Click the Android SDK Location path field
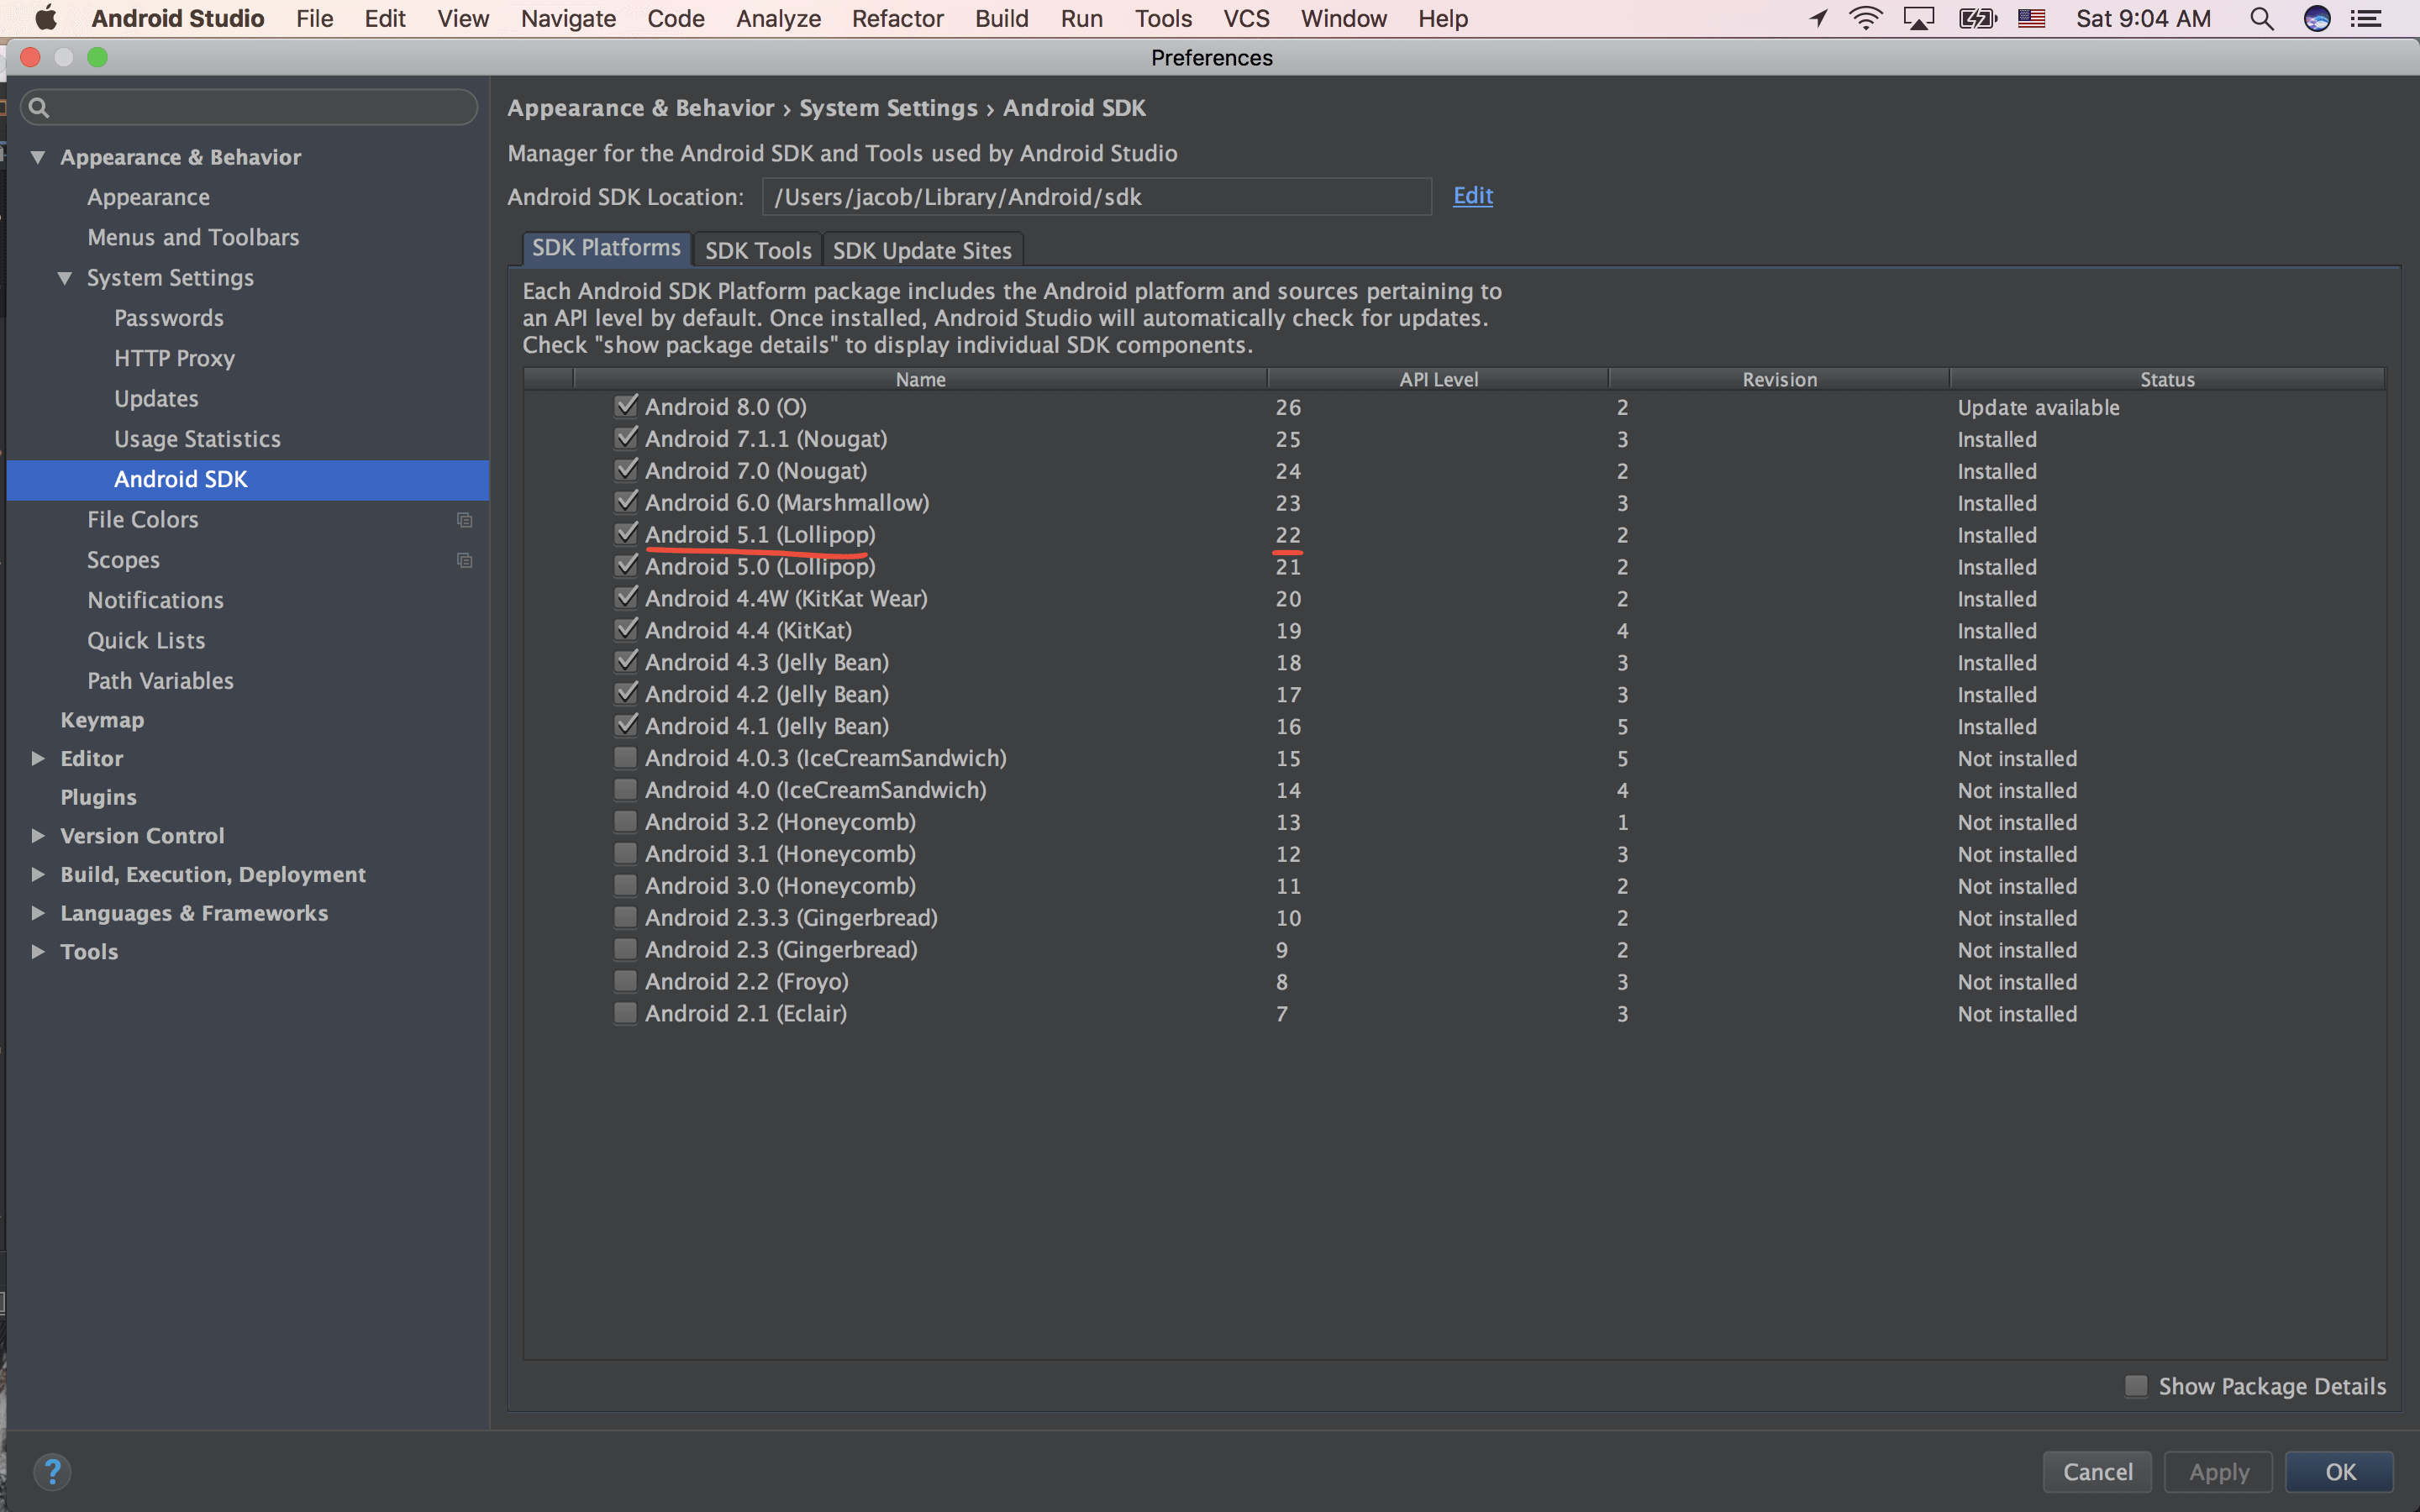 click(x=1097, y=196)
